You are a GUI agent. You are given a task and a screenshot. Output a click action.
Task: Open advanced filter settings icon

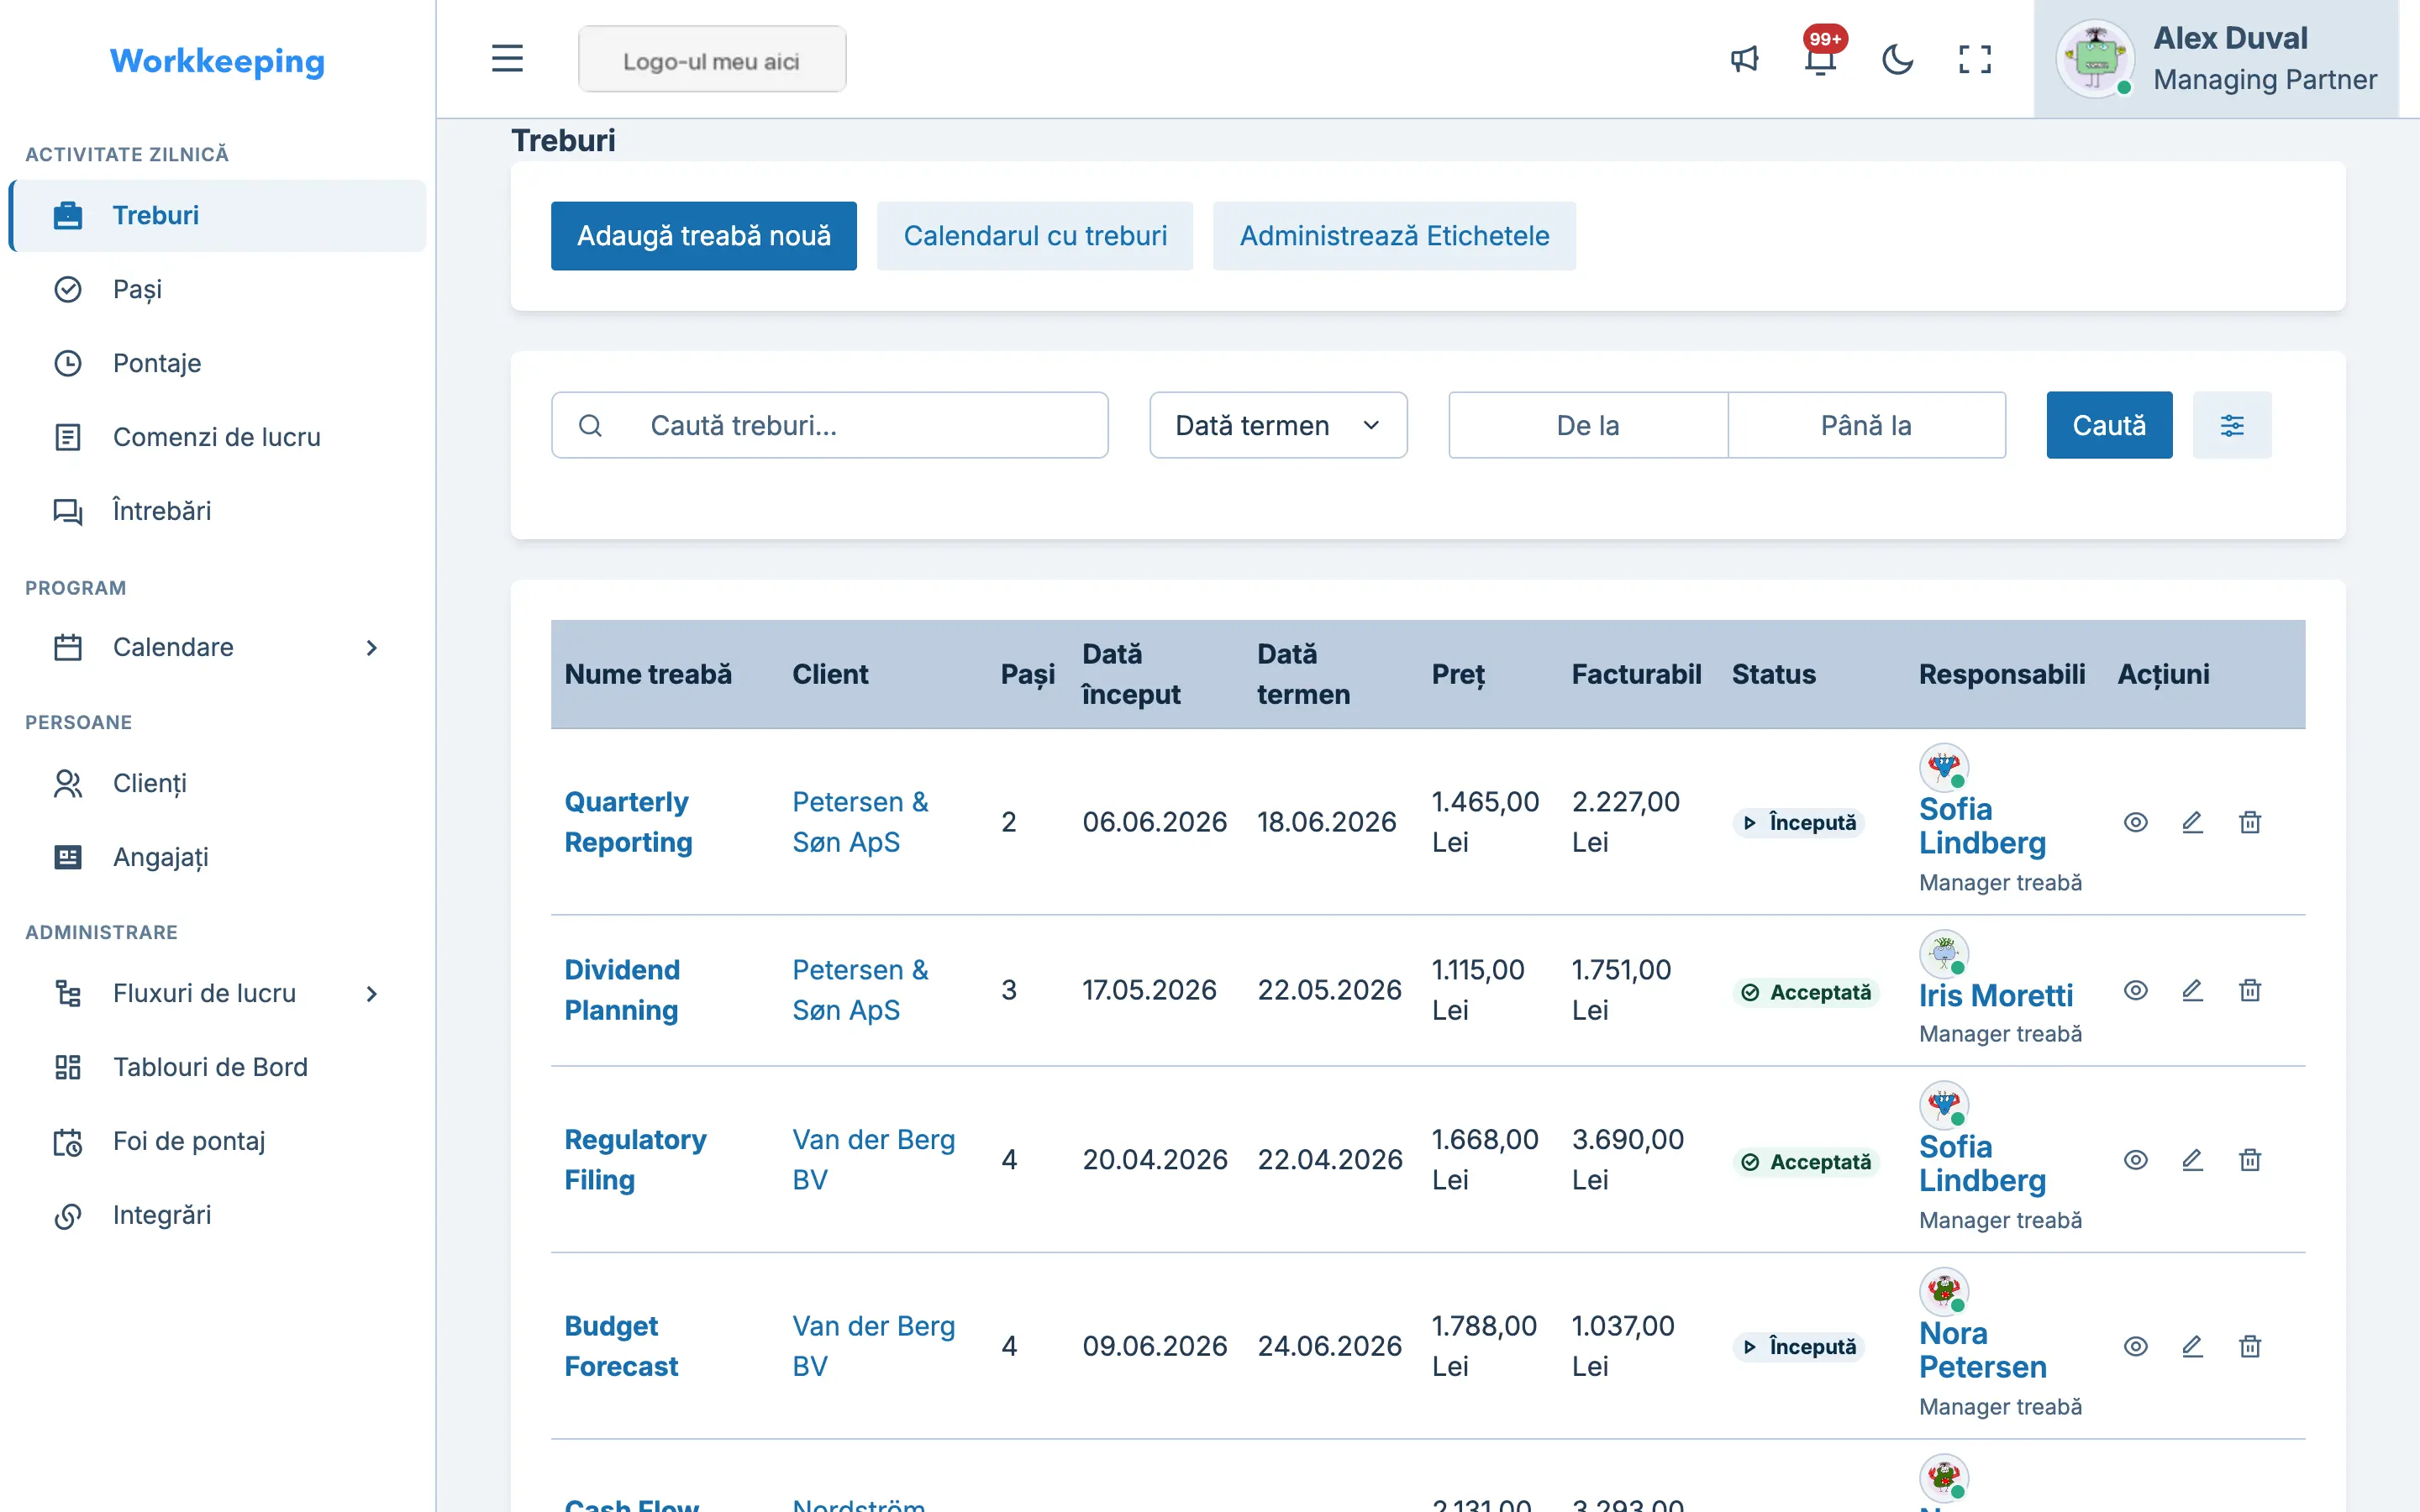(2232, 425)
